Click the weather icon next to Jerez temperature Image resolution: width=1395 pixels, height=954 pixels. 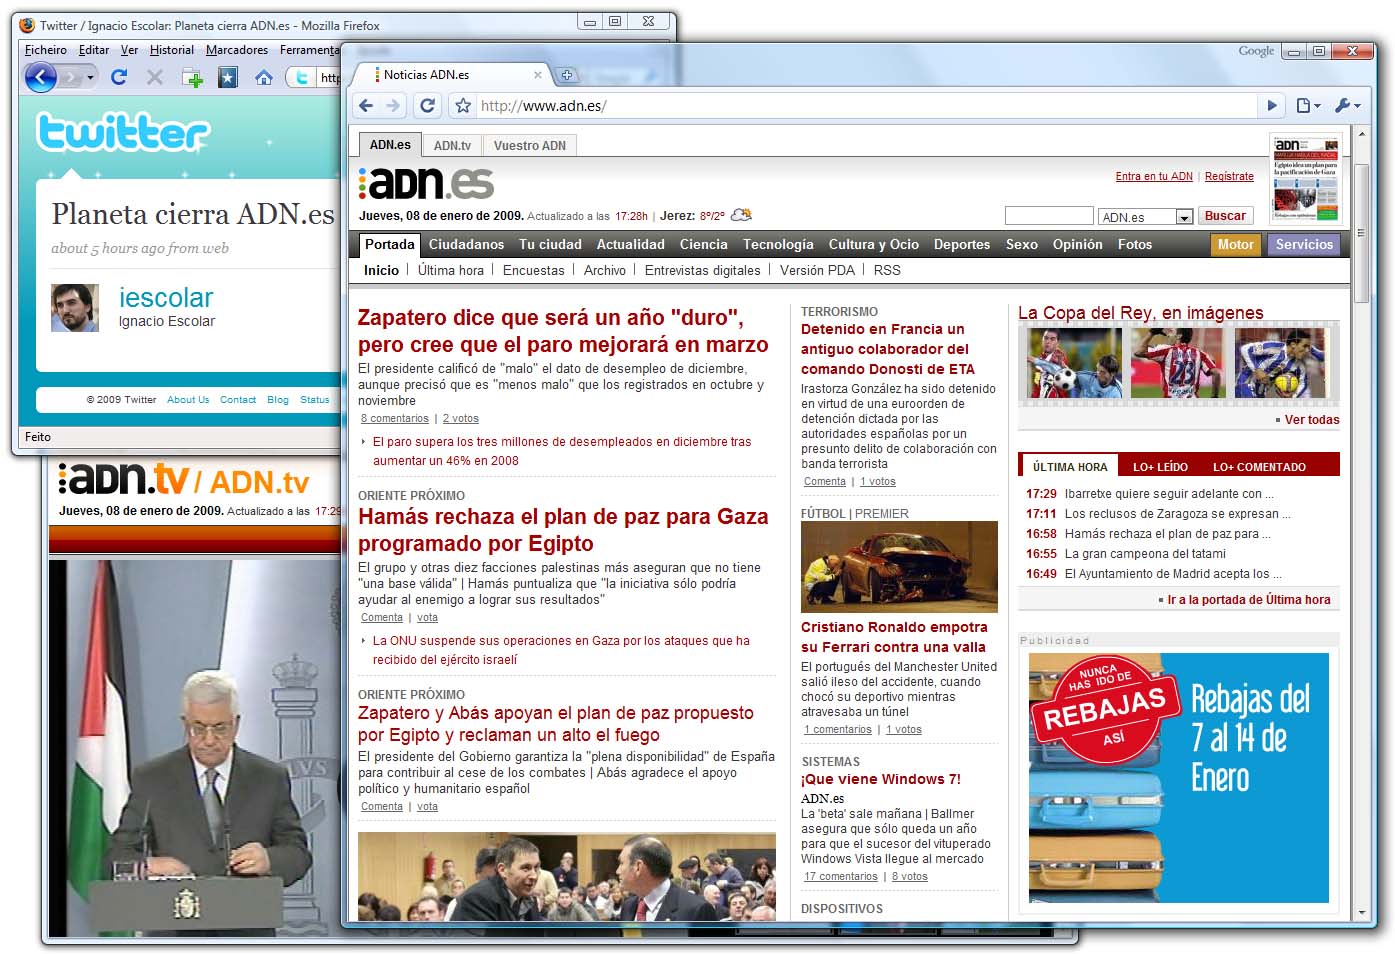(x=741, y=215)
